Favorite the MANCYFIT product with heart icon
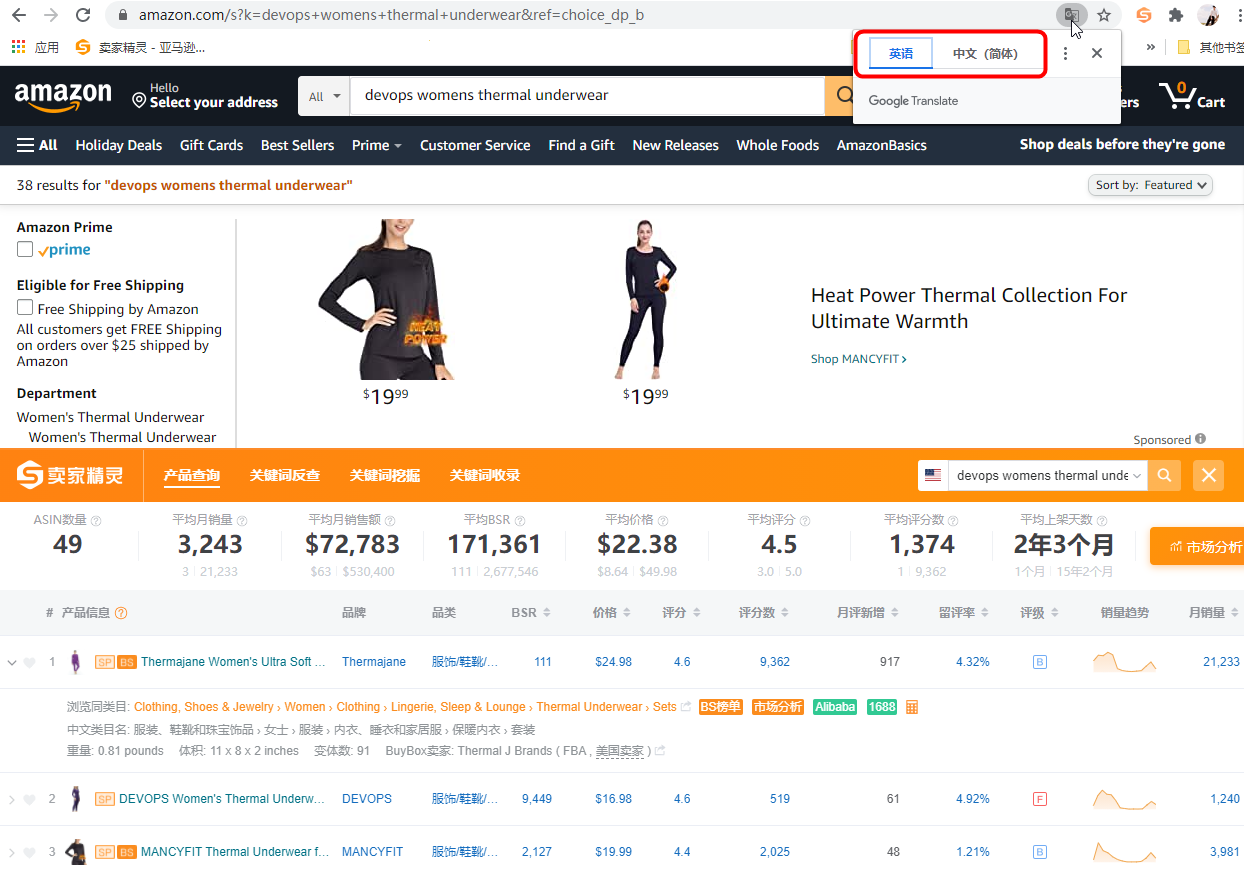 29,853
